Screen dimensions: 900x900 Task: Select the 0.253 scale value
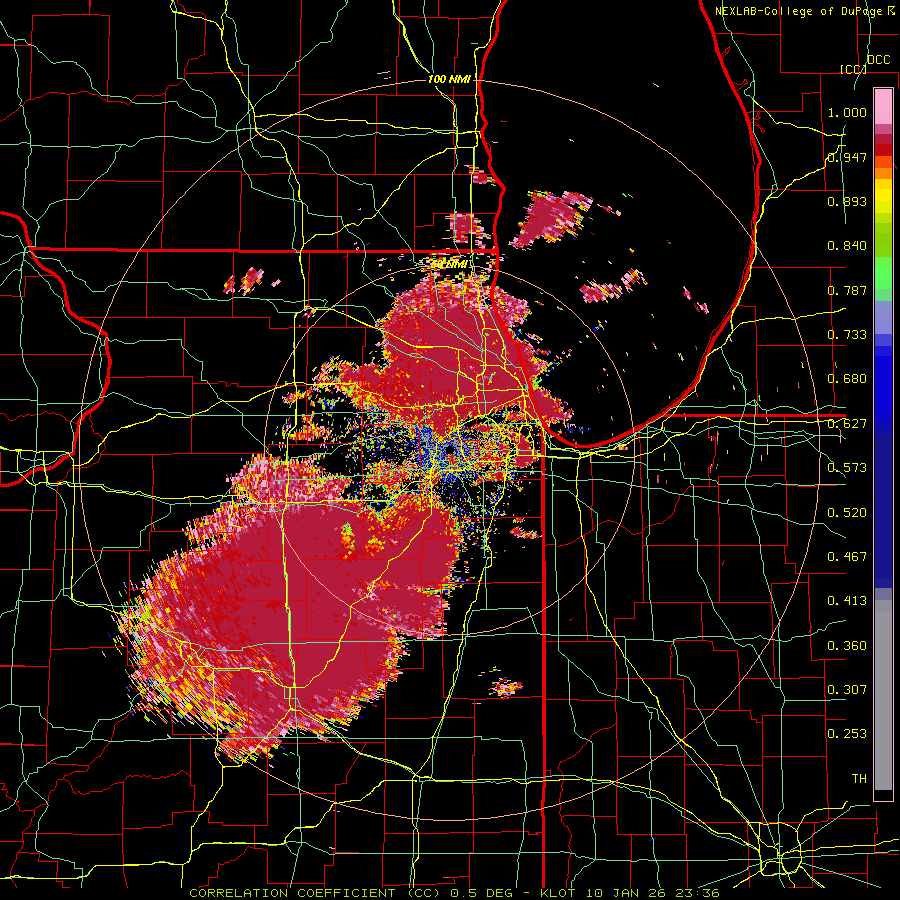pos(847,734)
